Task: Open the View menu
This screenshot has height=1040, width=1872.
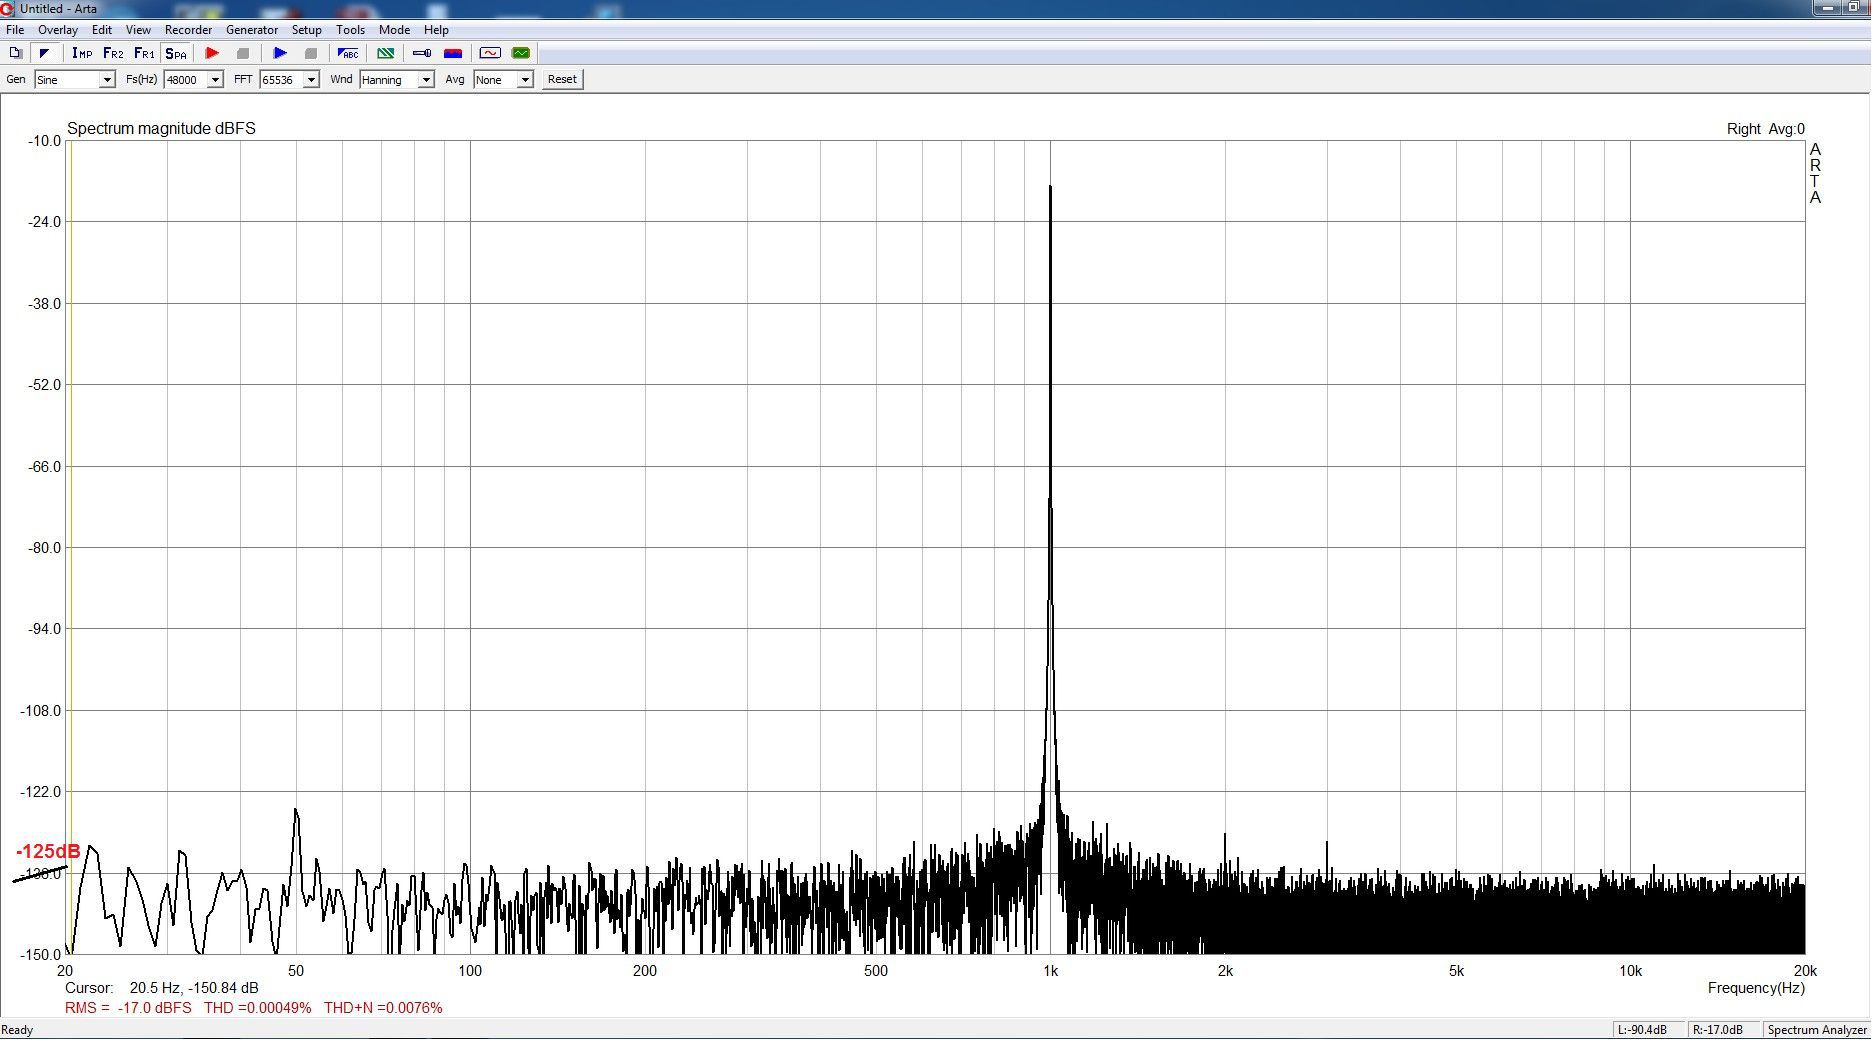Action: [138, 30]
